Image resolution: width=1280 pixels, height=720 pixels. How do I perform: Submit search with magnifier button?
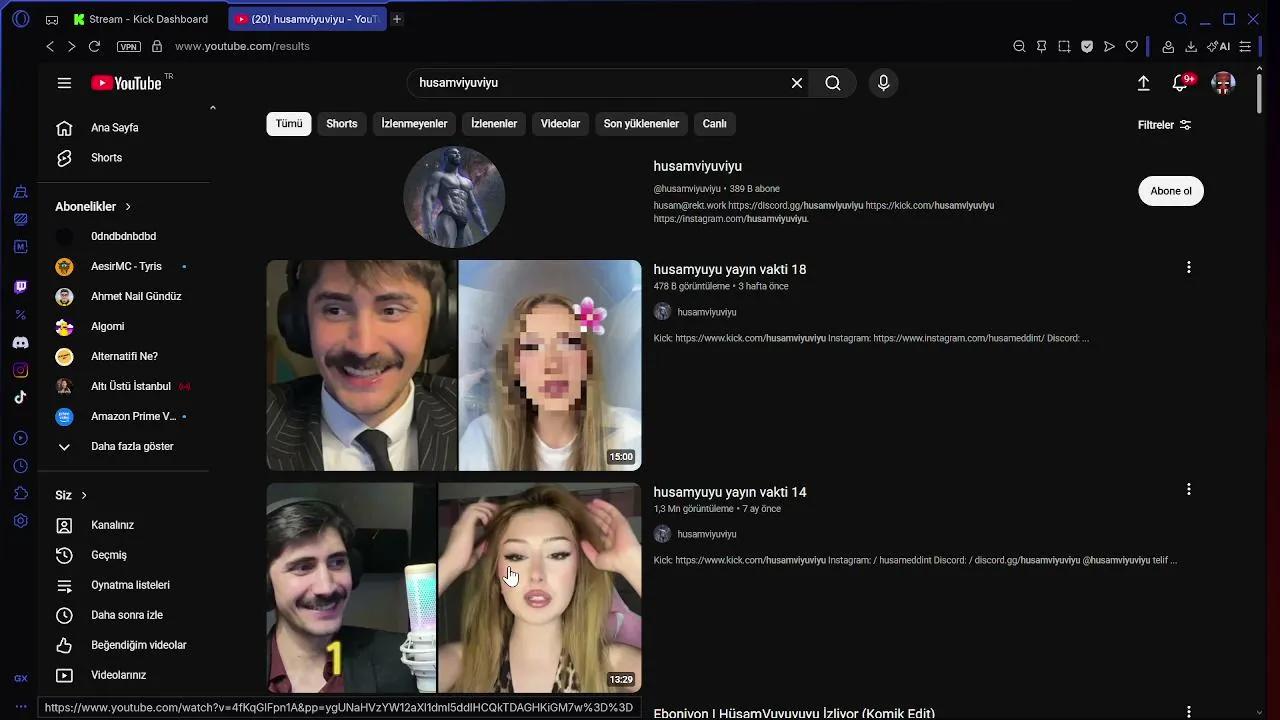833,83
